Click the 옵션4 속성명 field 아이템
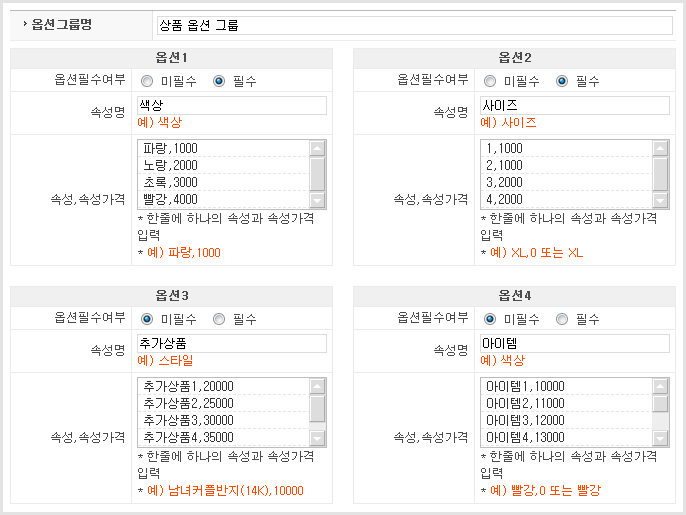Viewport: 686px width, 515px height. tap(574, 343)
